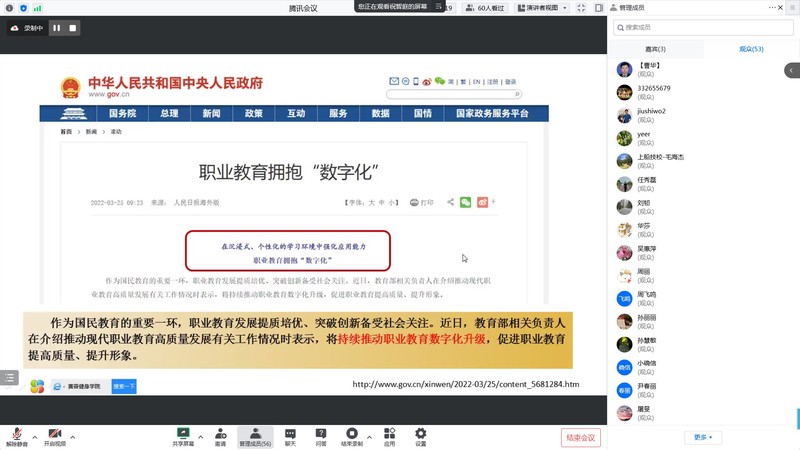Open meeting 设置 settings gear
800x450 pixels.
click(421, 436)
